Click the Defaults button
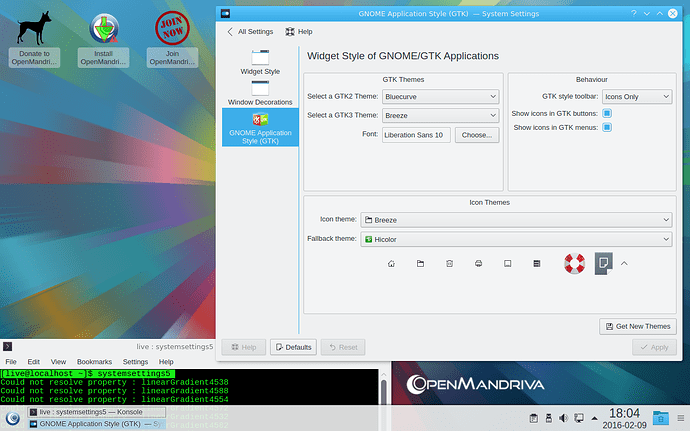 [x=294, y=347]
